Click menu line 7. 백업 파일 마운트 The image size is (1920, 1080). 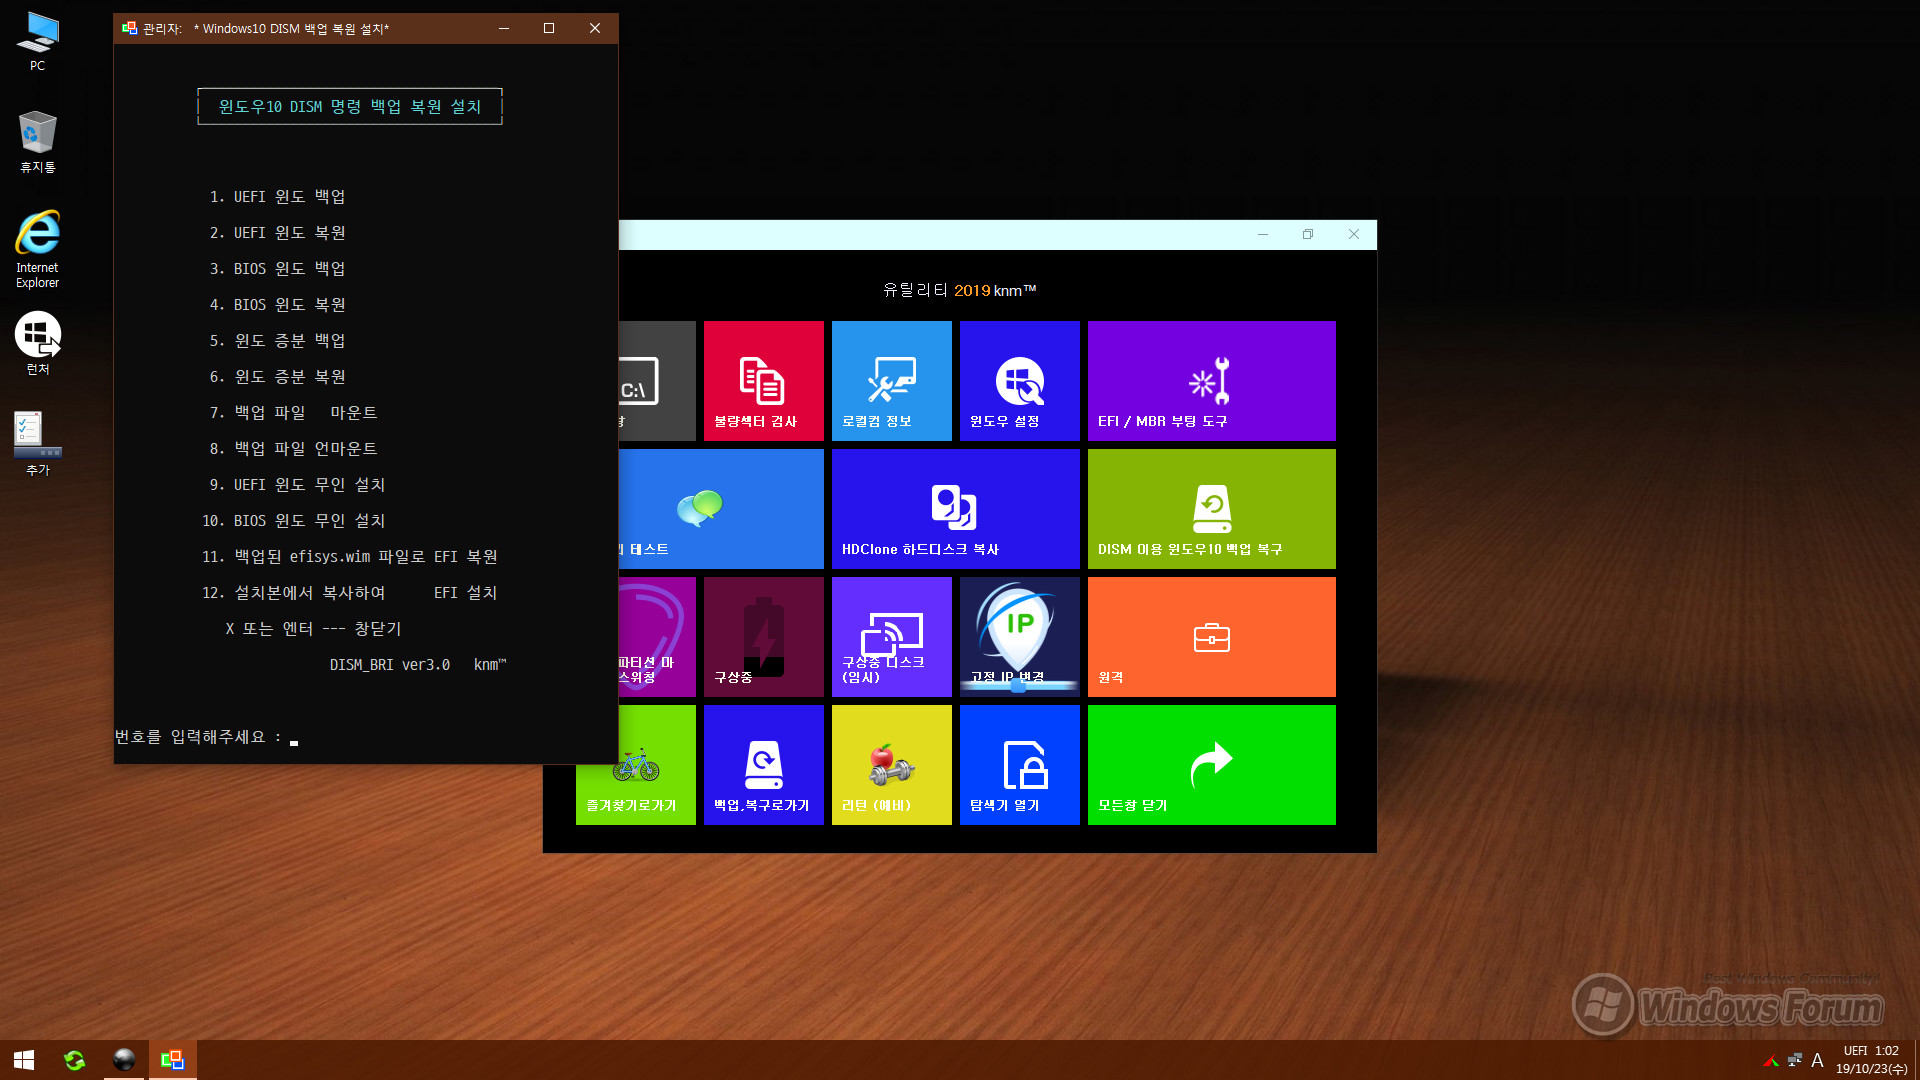(x=293, y=413)
